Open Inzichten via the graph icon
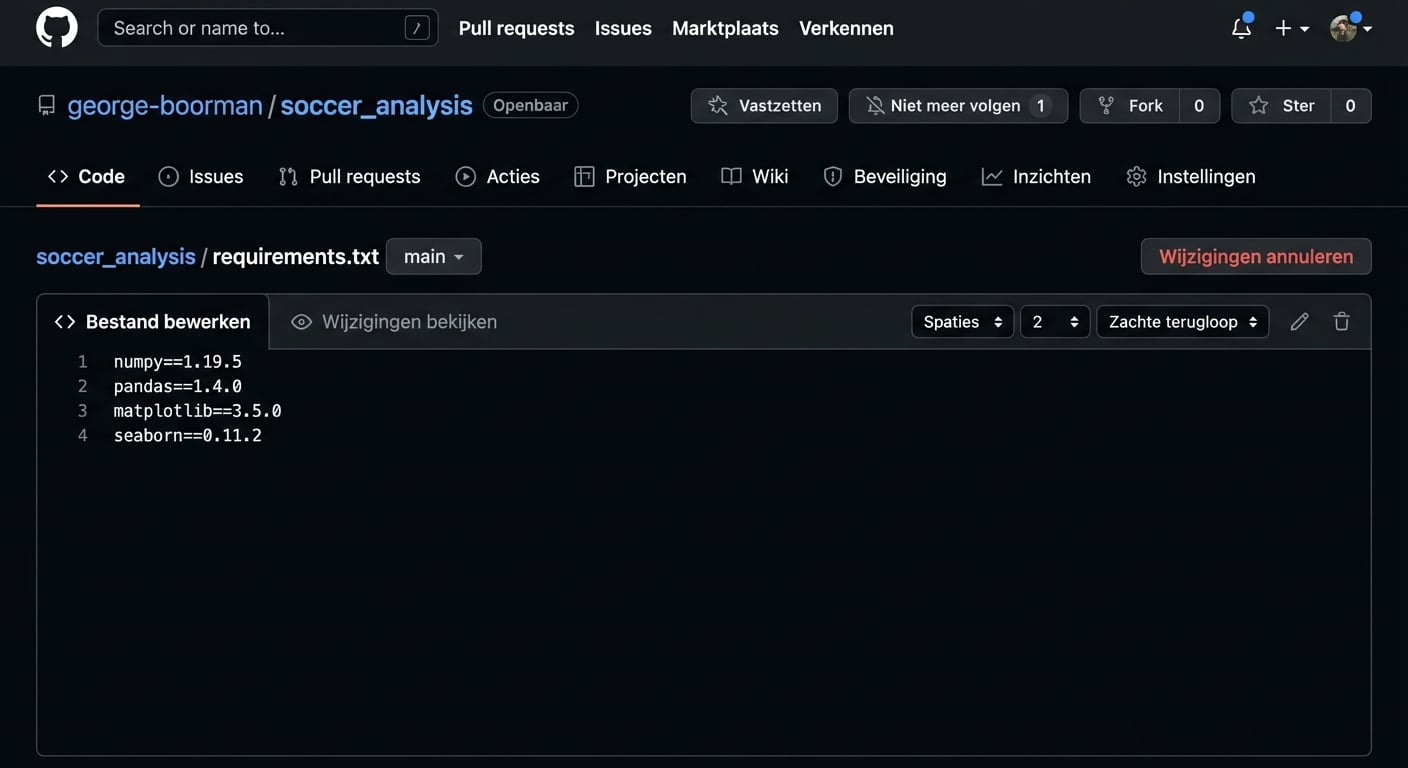 [x=991, y=176]
